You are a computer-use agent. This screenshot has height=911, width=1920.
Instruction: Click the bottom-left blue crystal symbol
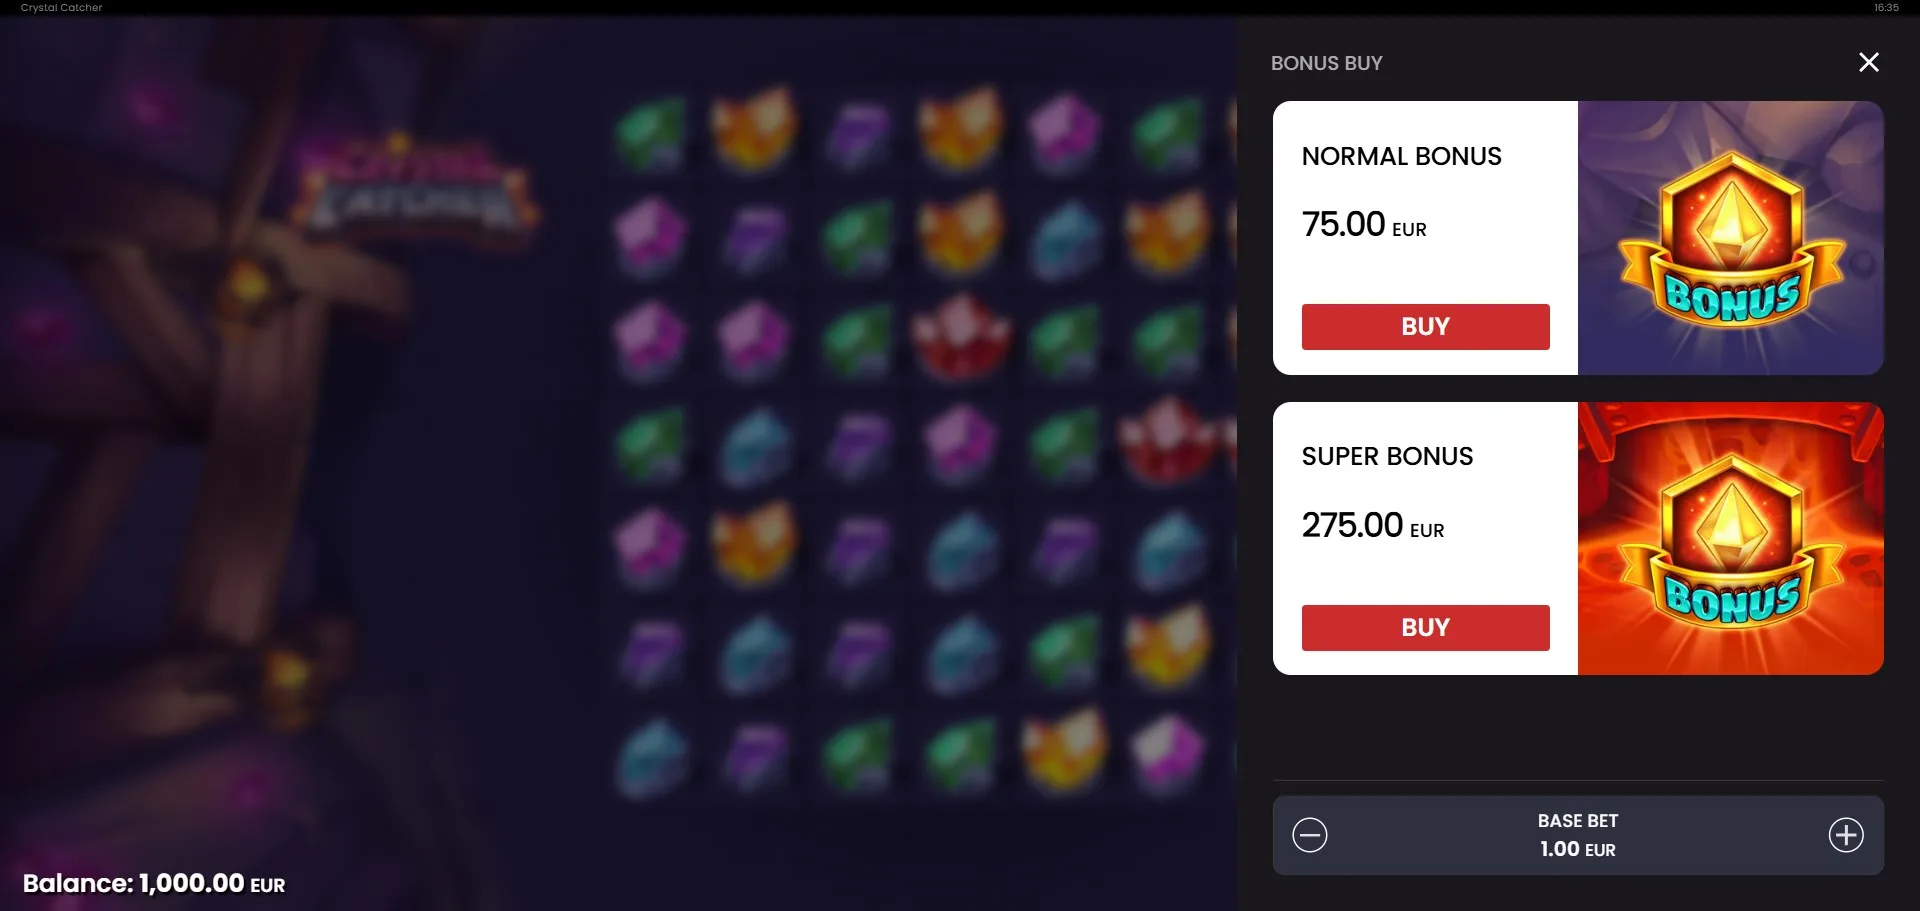[x=651, y=757]
